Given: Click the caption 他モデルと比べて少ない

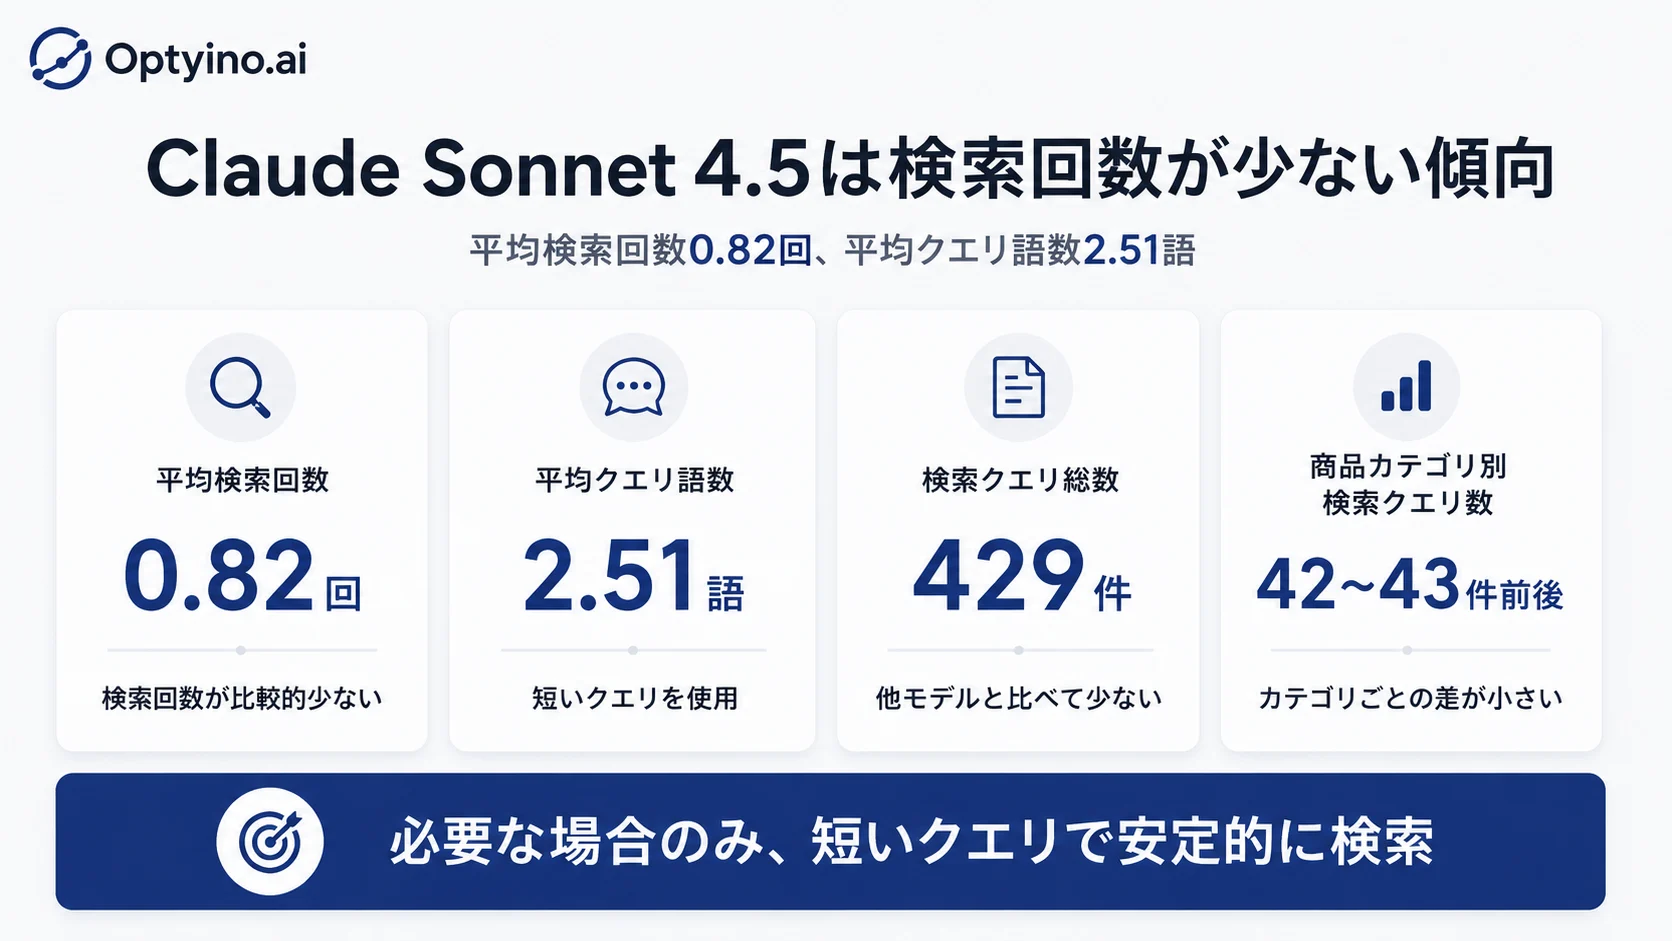Looking at the screenshot, I should [1018, 698].
